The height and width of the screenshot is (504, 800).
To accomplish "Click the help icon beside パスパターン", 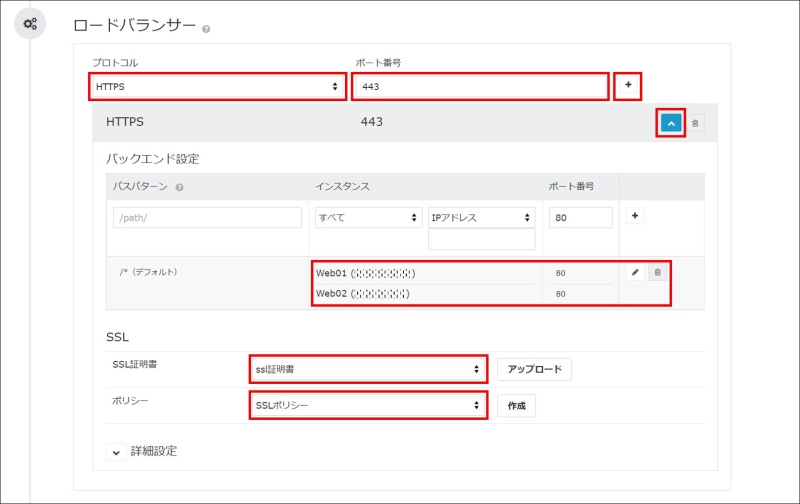I will (x=179, y=187).
